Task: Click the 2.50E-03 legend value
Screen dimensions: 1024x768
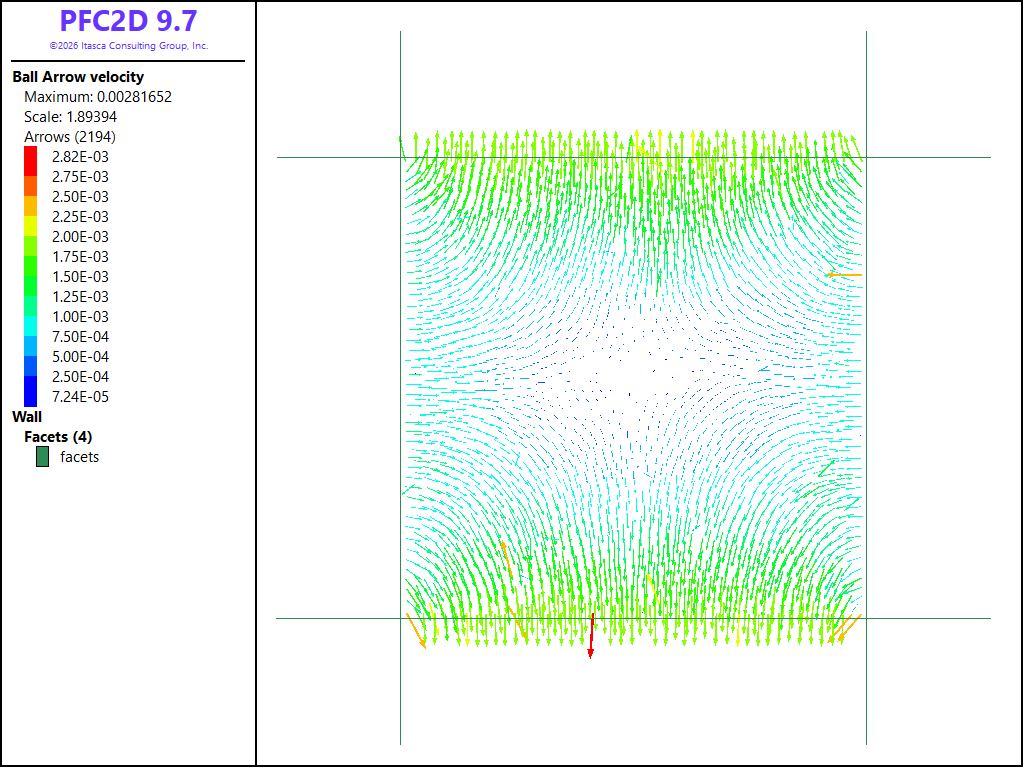Action: click(x=80, y=197)
